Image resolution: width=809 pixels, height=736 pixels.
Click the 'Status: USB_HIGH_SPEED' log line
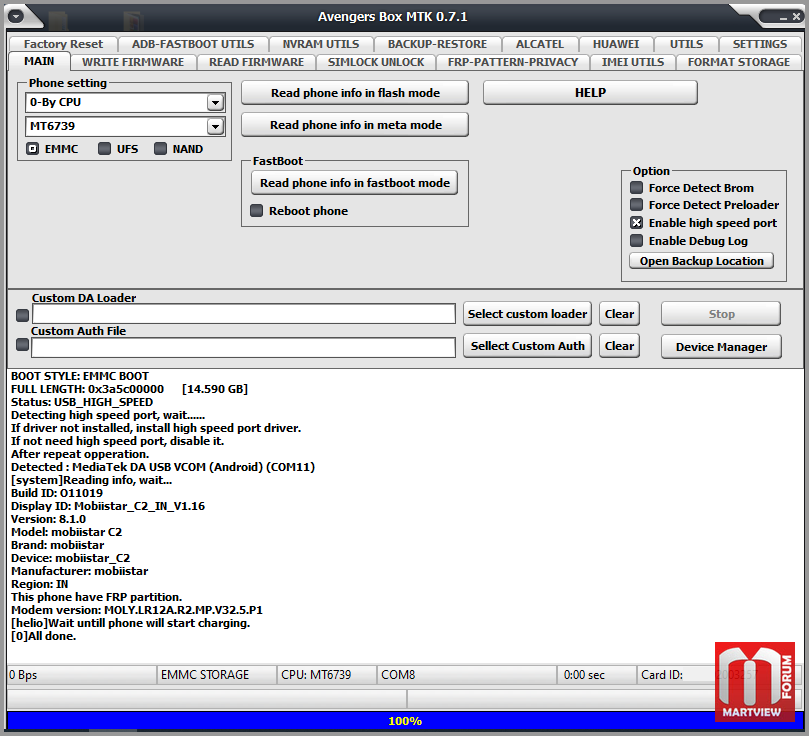point(82,402)
